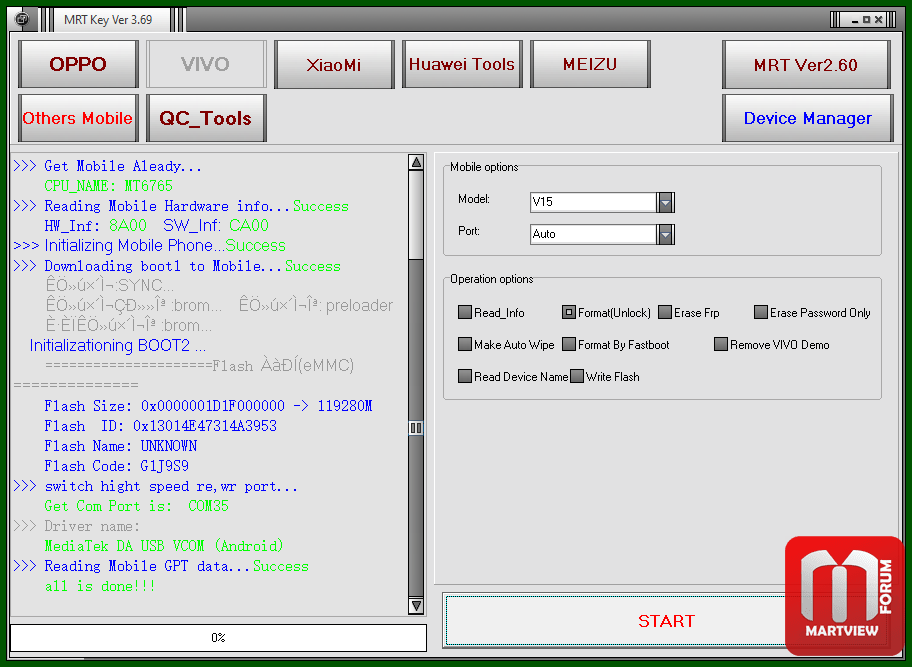
Task: Close the MRT Key window
Action: coord(878,20)
